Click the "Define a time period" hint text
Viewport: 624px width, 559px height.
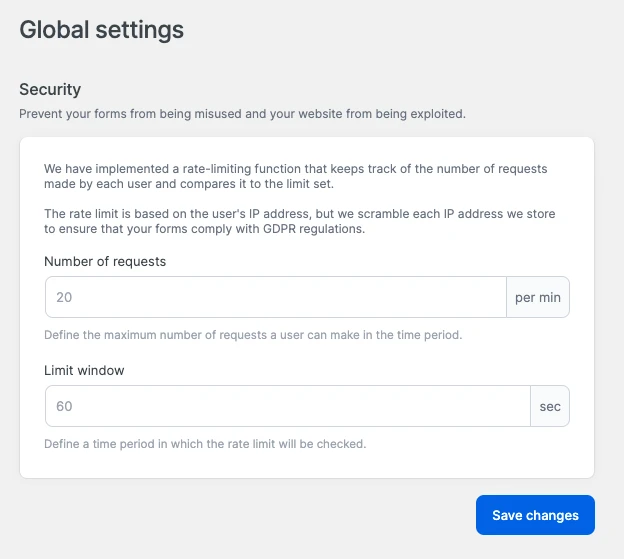click(x=205, y=444)
